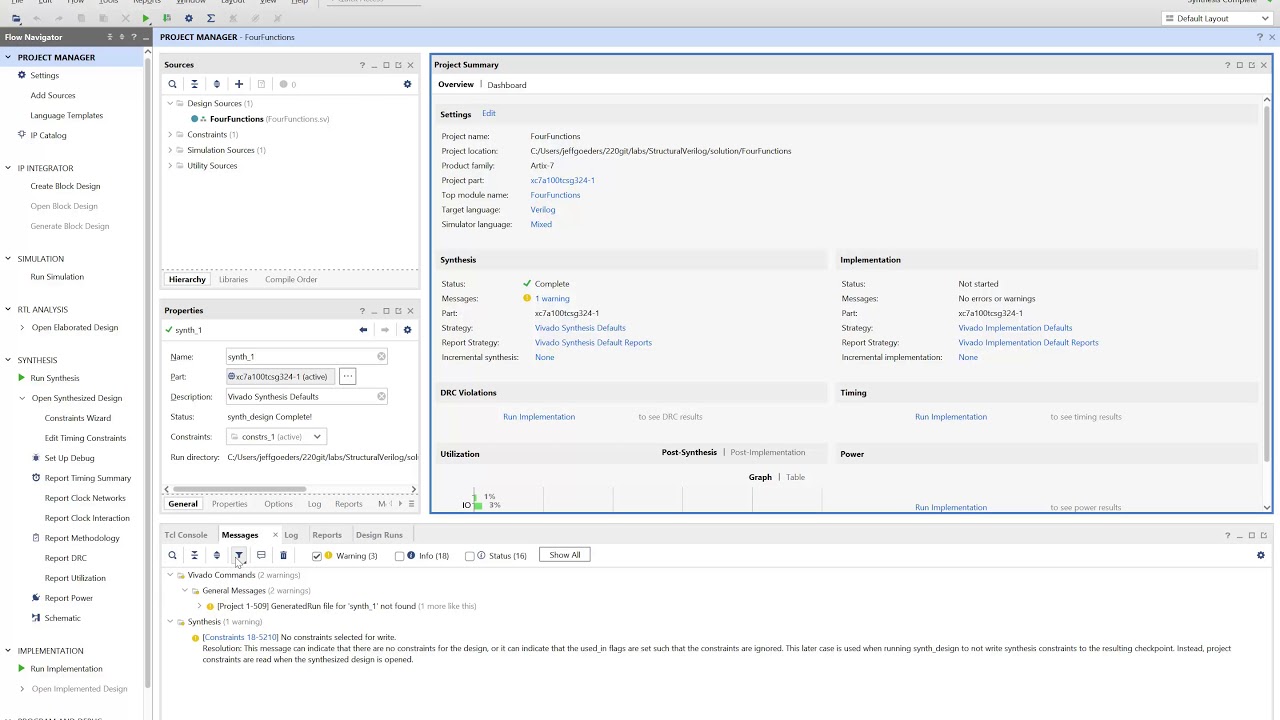Open the bottom-panel Reports tab

327,535
